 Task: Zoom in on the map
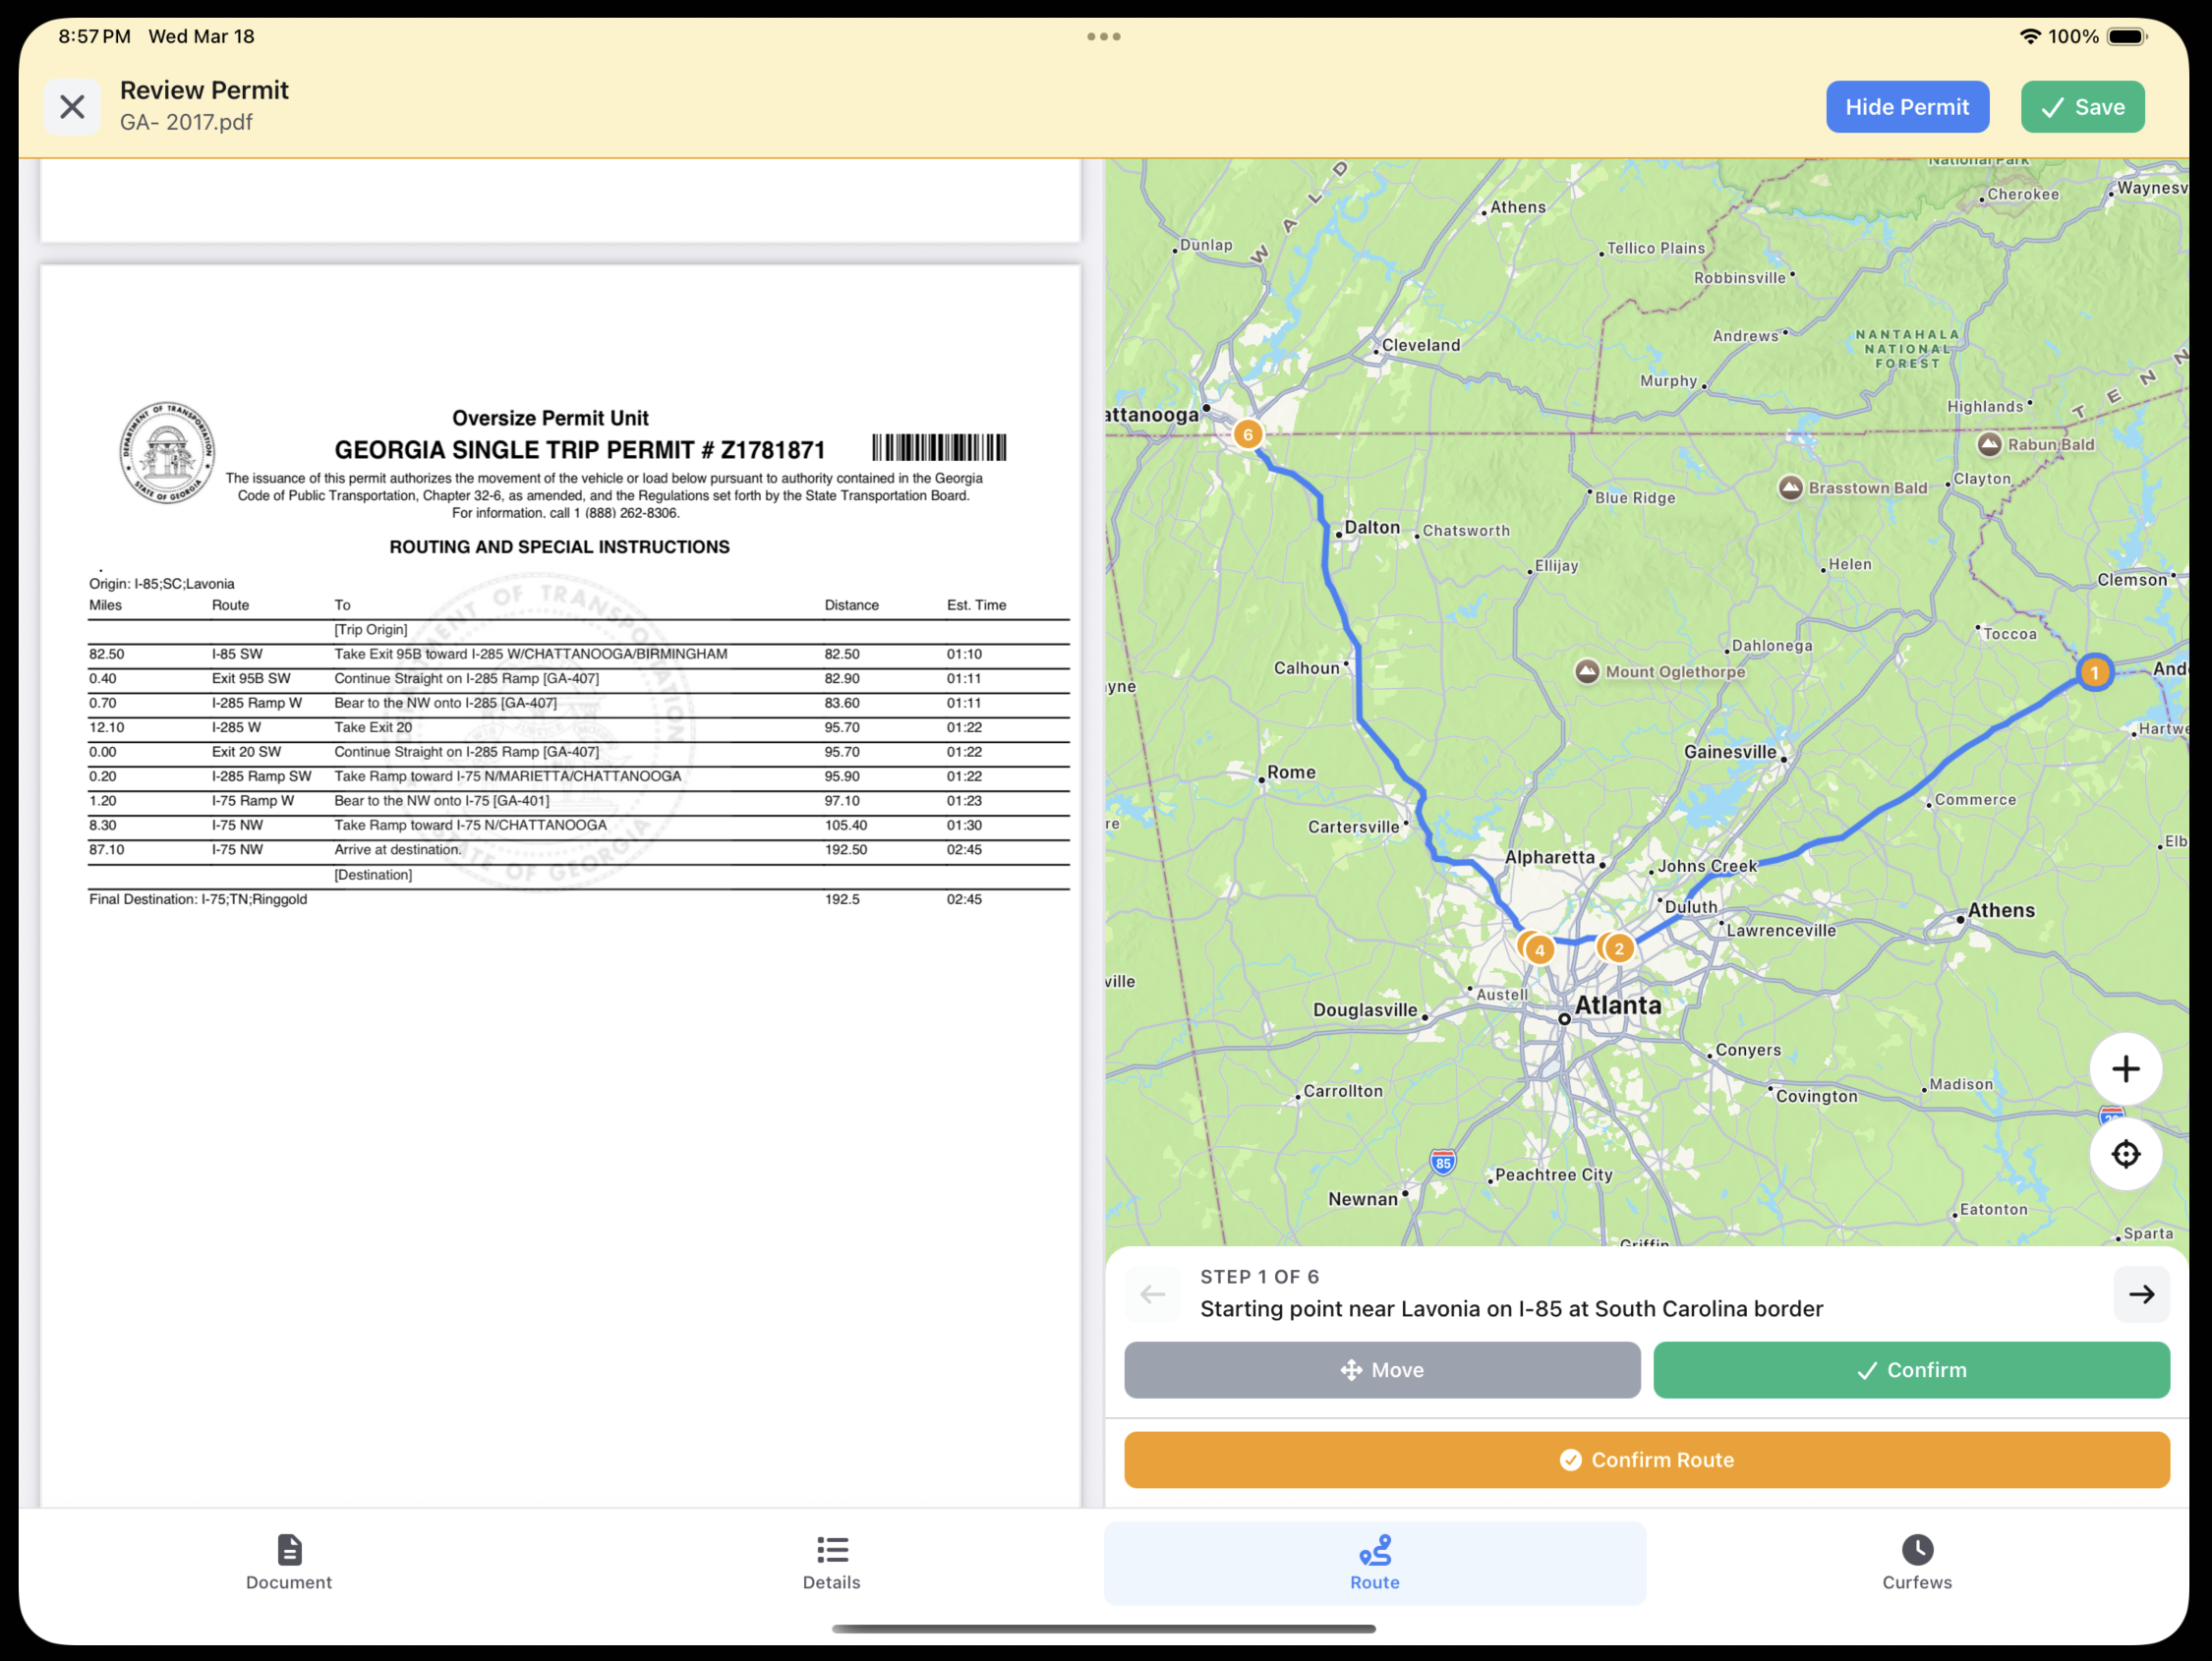tap(2125, 1069)
